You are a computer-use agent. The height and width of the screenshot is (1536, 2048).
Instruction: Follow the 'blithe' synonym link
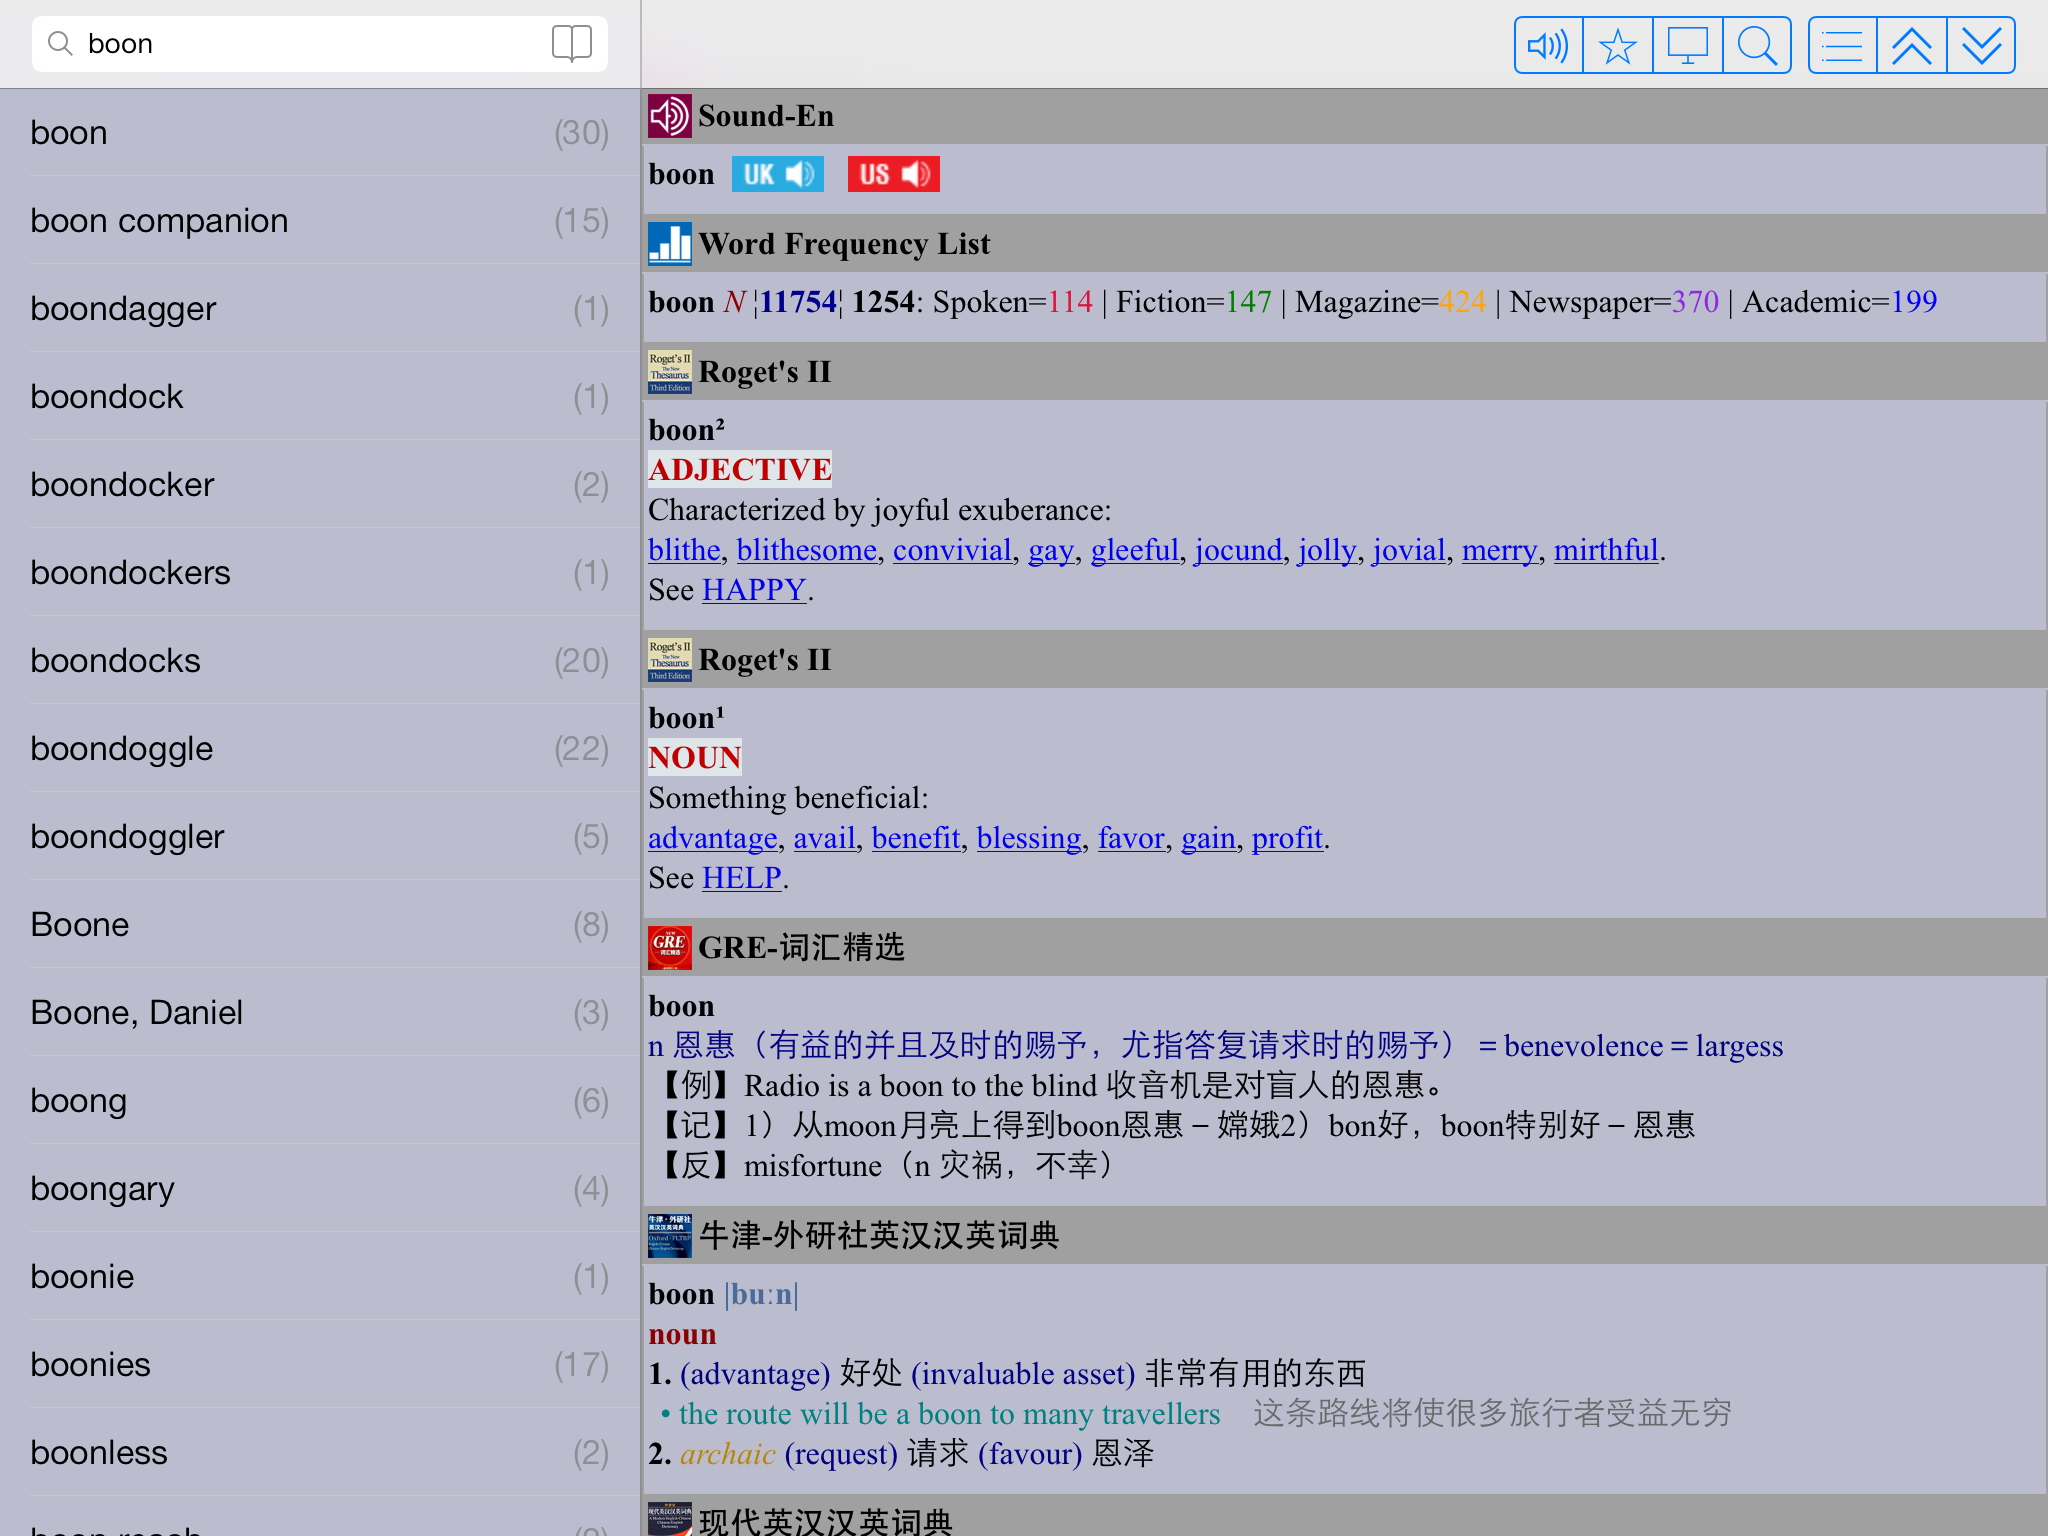(x=684, y=550)
